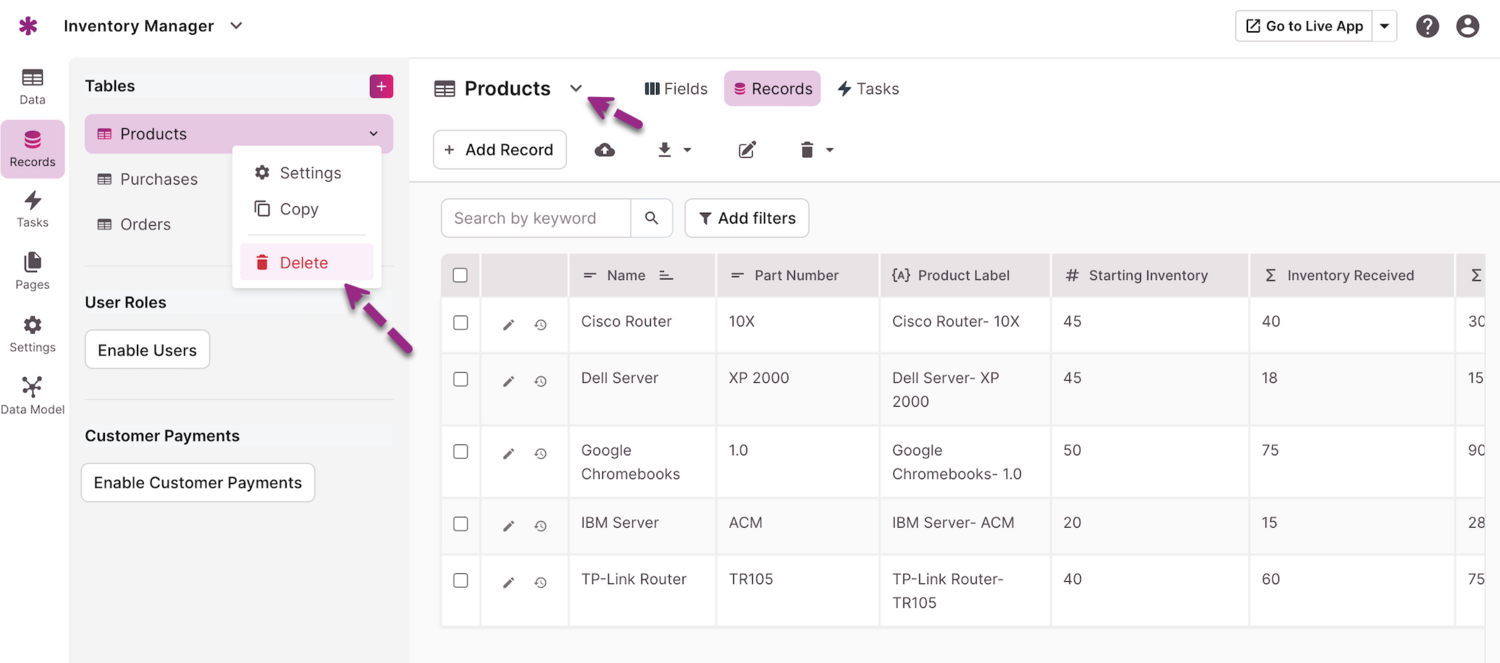Open the Data Model sidebar icon
This screenshot has height=663, width=1500.
point(32,395)
